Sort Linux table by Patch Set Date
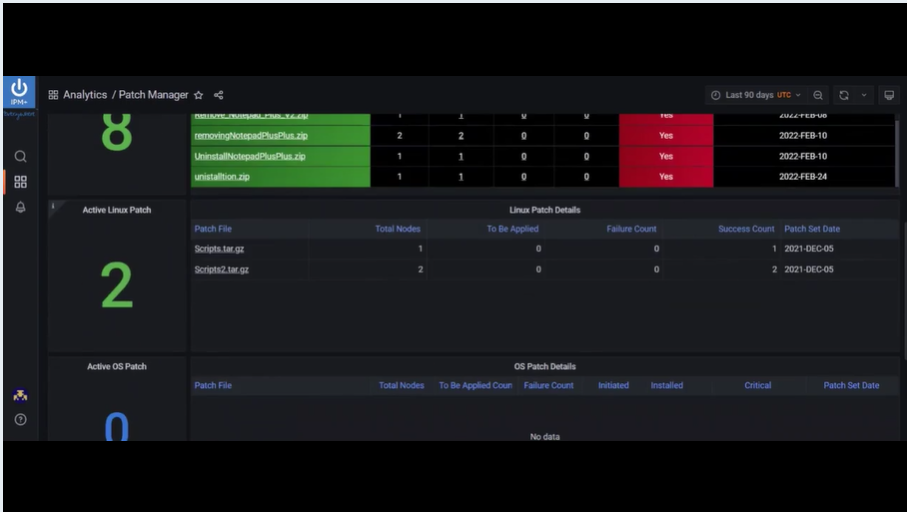This screenshot has height=512, width=907. 812,229
